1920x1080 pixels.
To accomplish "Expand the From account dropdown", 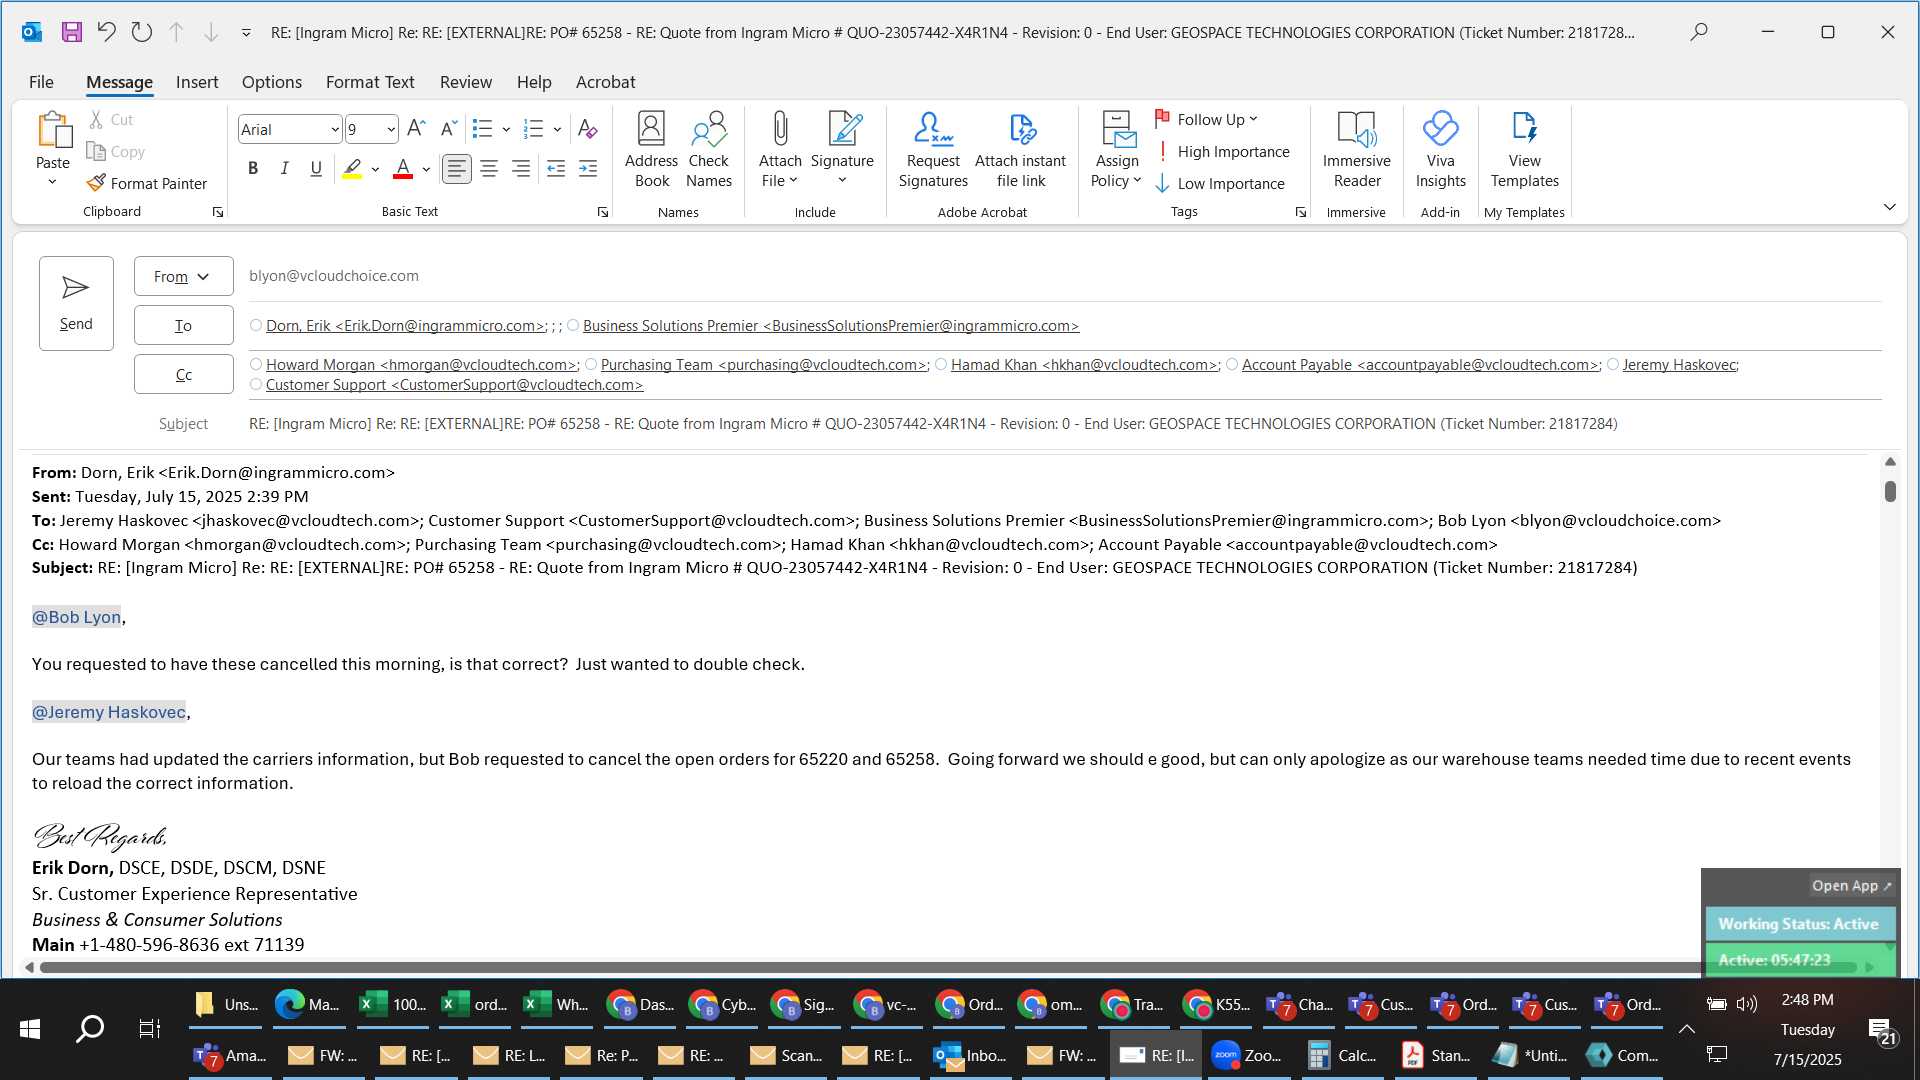I will tap(183, 276).
